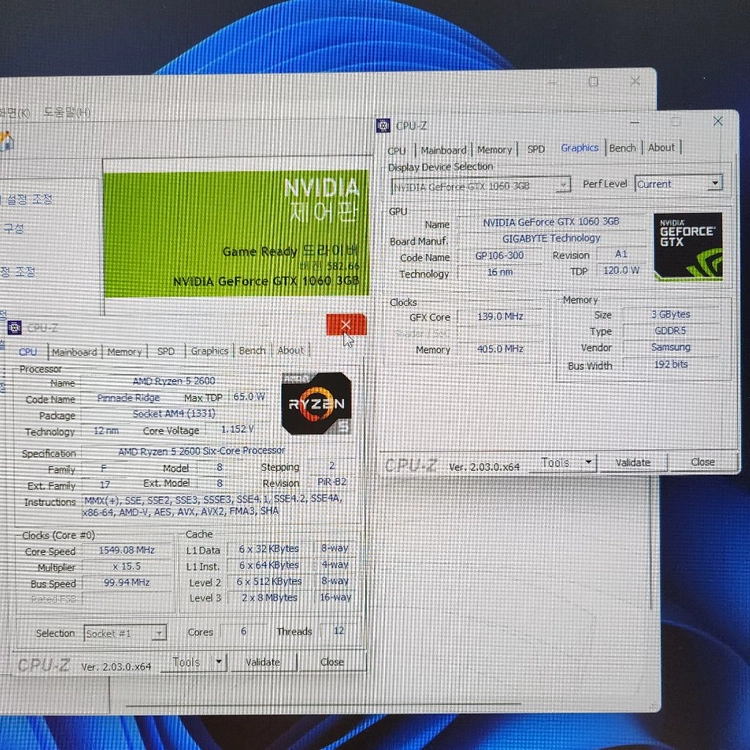750x750 pixels.
Task: Click GFX Core 139.0 MHz value
Action: point(500,316)
